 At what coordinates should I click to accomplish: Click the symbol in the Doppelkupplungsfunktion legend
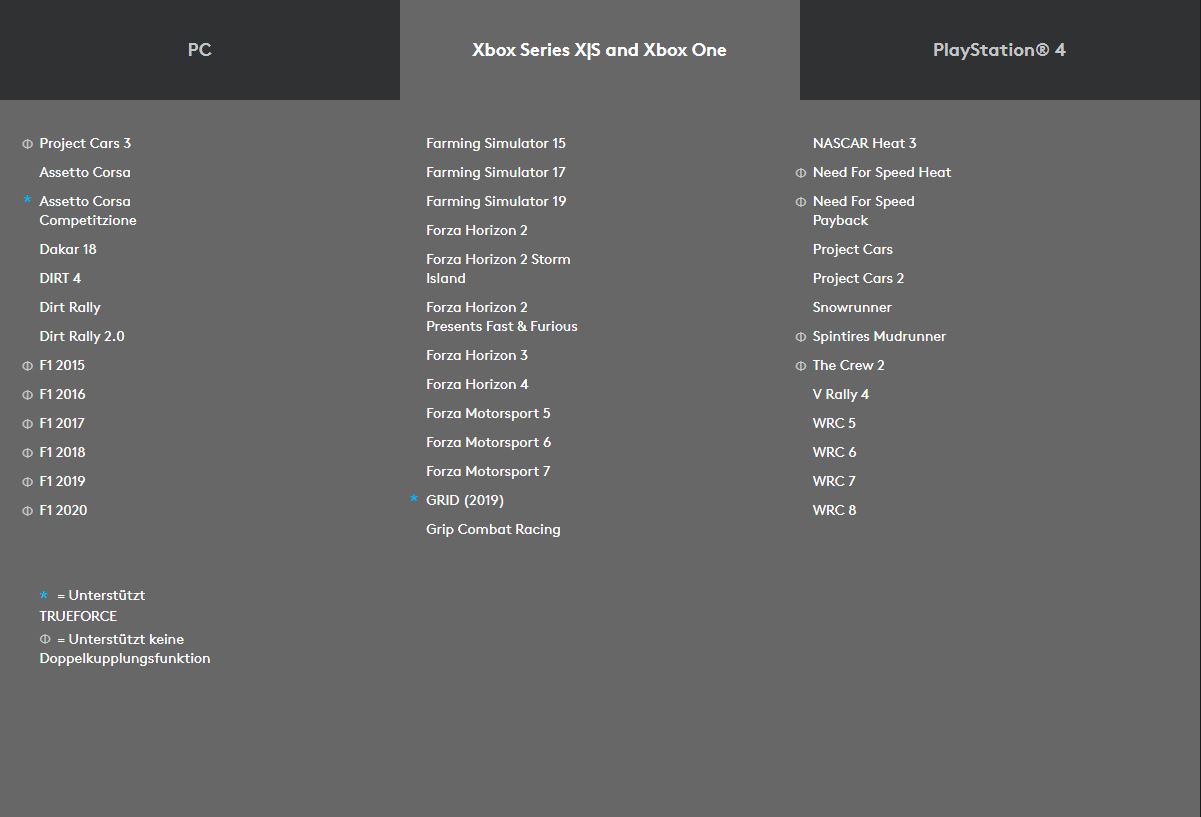click(45, 639)
